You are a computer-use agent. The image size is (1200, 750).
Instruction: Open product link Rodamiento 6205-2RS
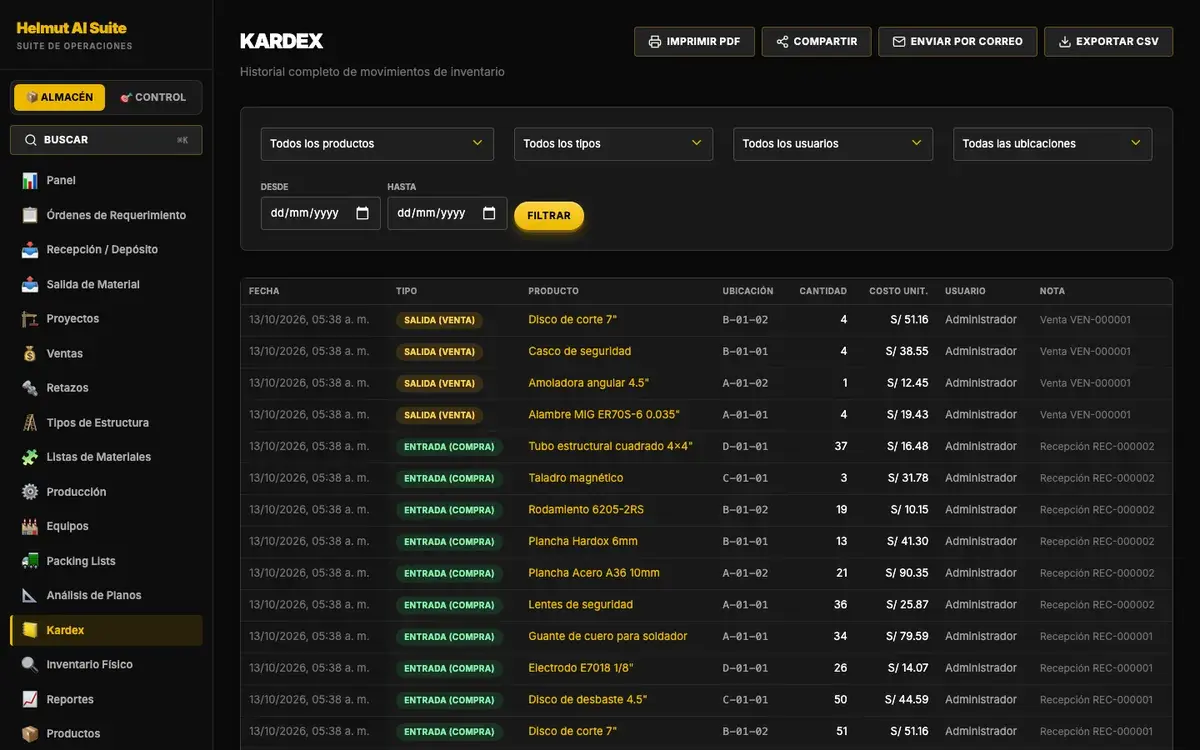coord(586,510)
